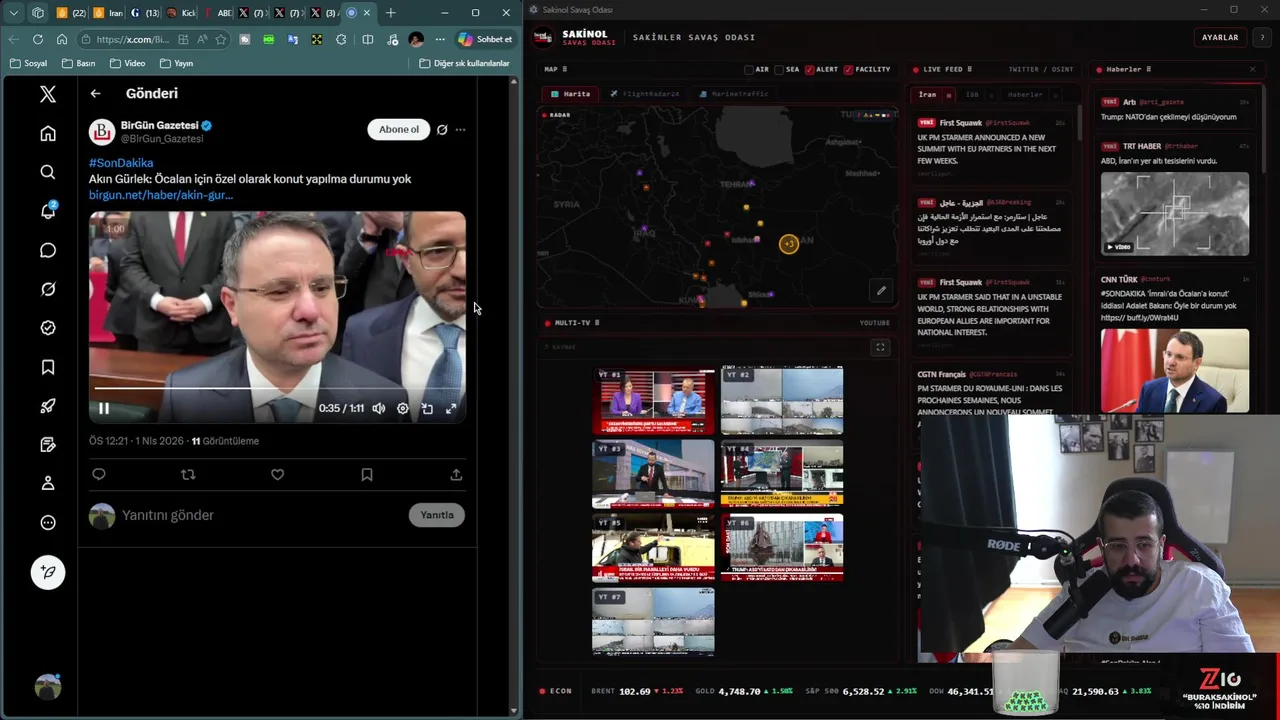Expand browser tab list chevron
The height and width of the screenshot is (720, 1280).
pyautogui.click(x=14, y=13)
